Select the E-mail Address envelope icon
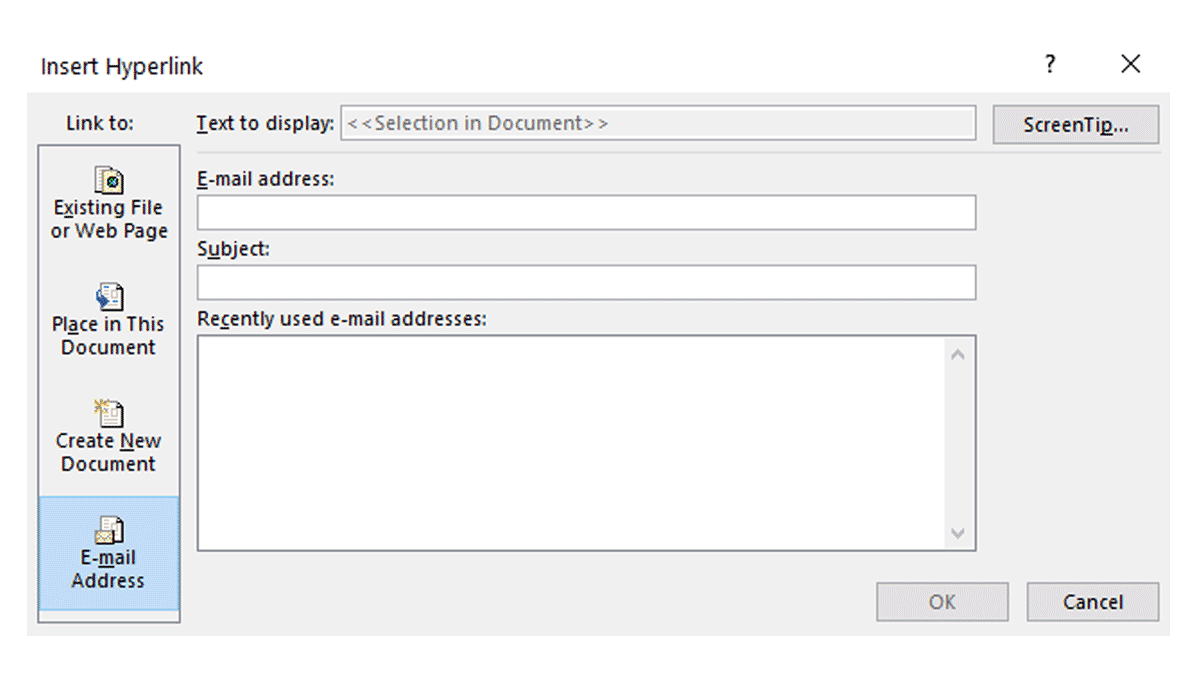The height and width of the screenshot is (675, 1200). pyautogui.click(x=108, y=530)
